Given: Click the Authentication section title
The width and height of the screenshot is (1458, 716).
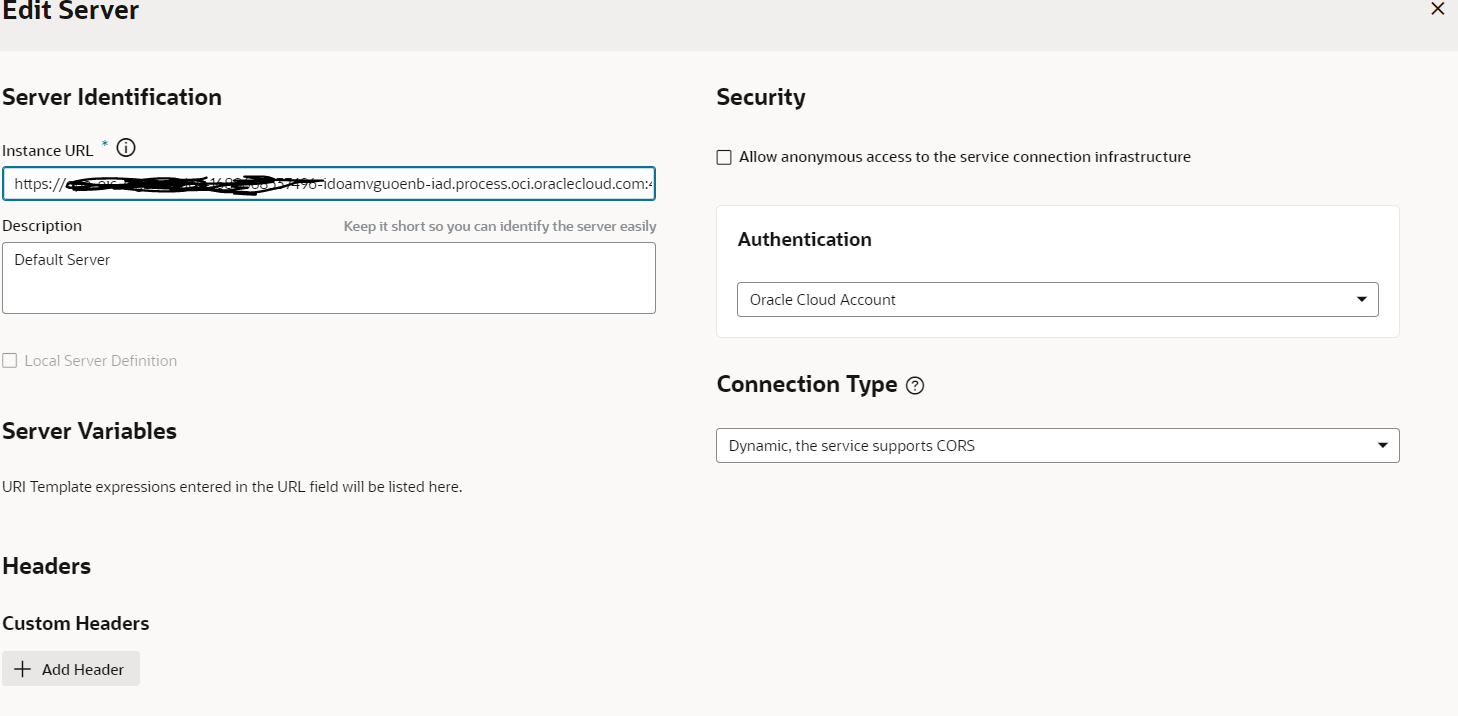Looking at the screenshot, I should 805,239.
